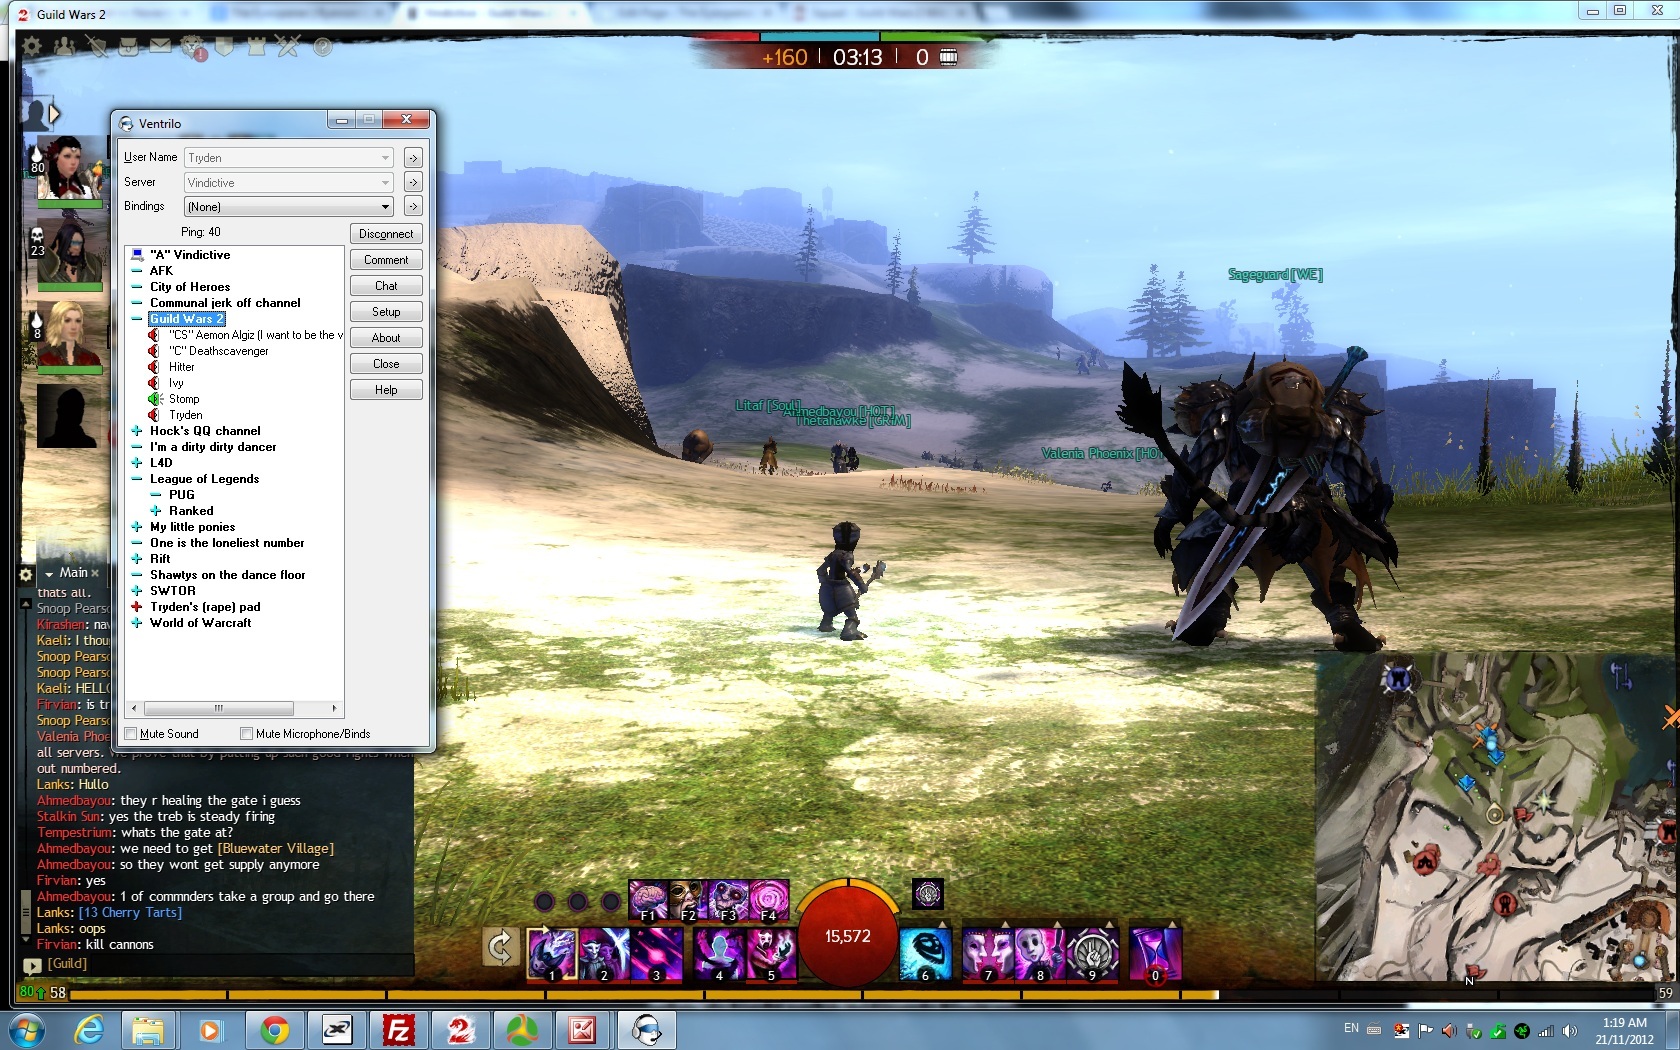Screen dimensions: 1680x1050
Task: Open the World vs World castle icon
Action: (x=257, y=46)
